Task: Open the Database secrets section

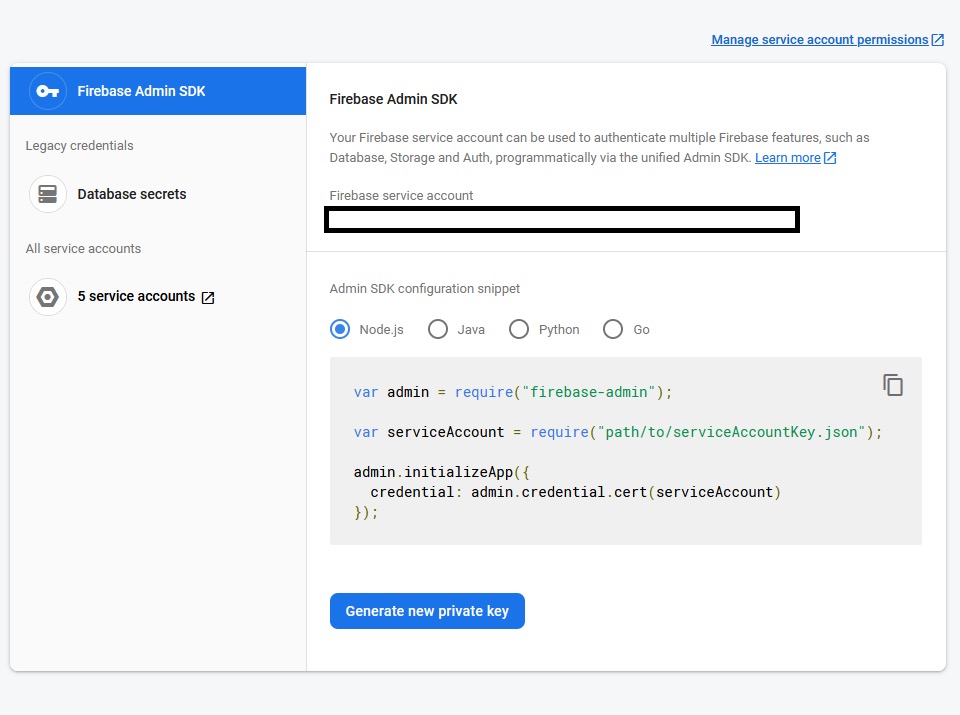Action: (x=132, y=194)
